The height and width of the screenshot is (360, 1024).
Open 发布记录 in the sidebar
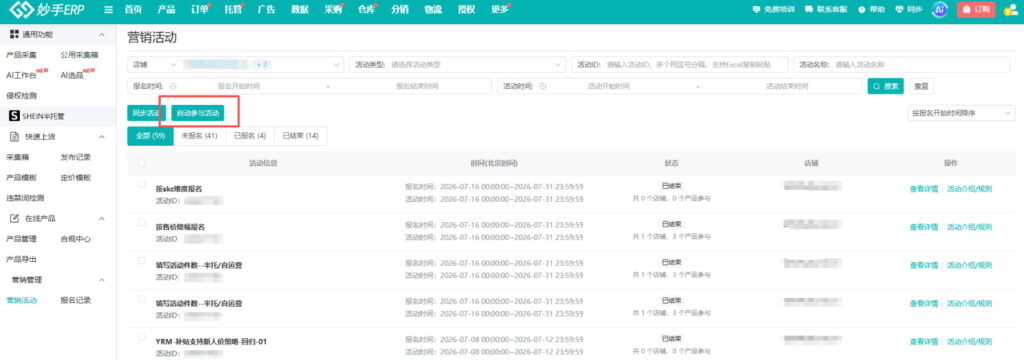[76, 157]
